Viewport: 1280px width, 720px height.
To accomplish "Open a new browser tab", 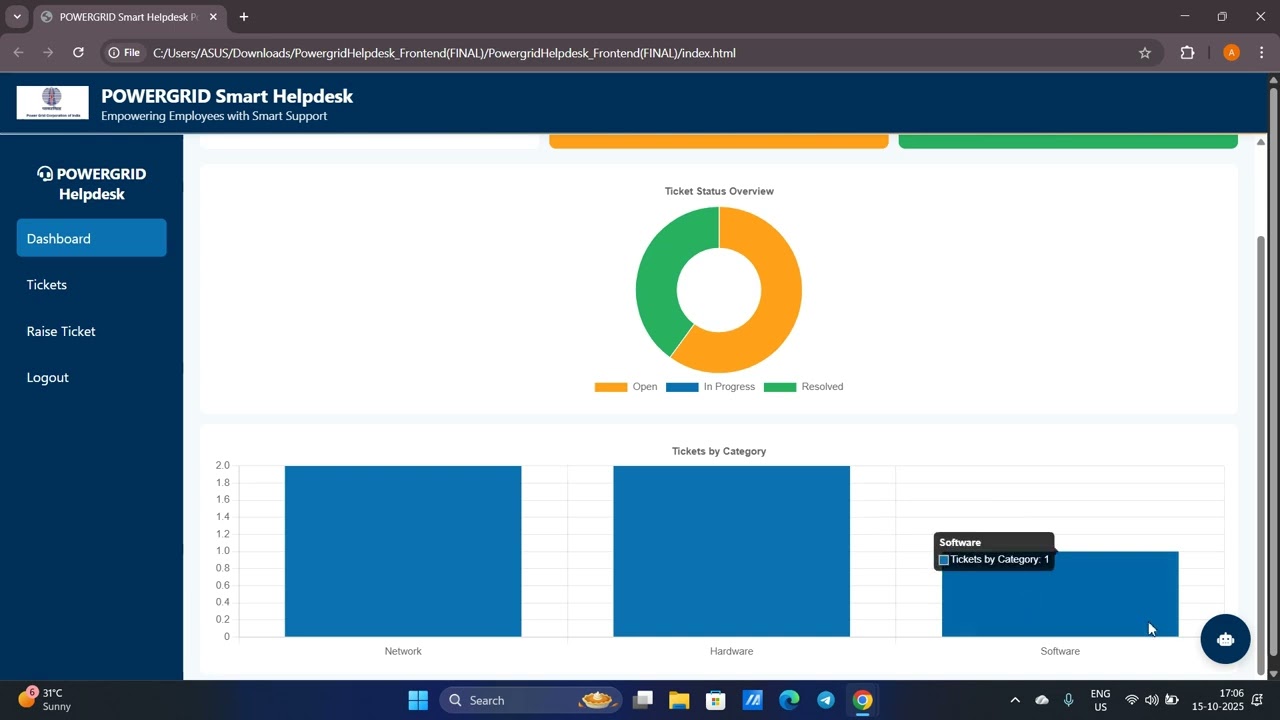I will coord(244,17).
